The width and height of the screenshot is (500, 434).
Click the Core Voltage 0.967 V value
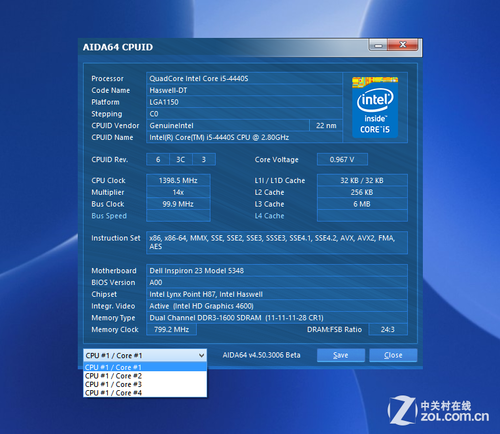(x=342, y=160)
